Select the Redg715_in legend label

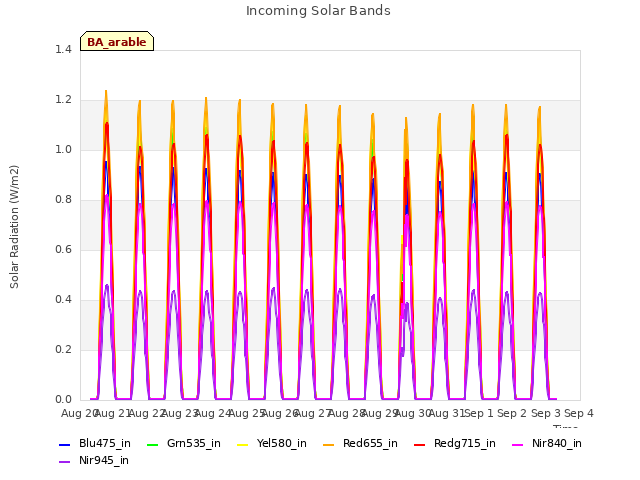pyautogui.click(x=465, y=444)
